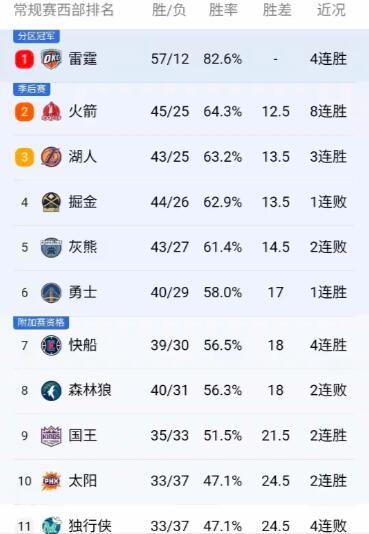Select the Kings (国王) team logo
Image resolution: width=369 pixels, height=534 pixels.
[x=51, y=436]
